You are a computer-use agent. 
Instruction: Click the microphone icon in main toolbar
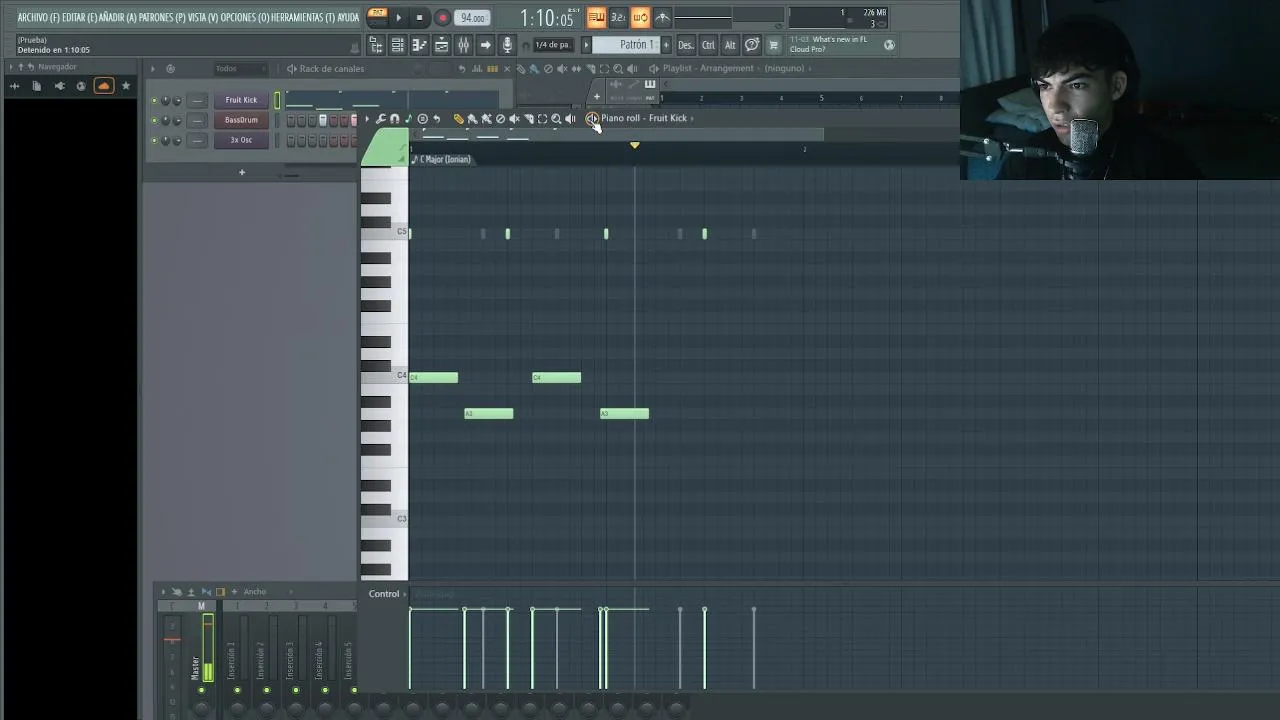(x=507, y=44)
